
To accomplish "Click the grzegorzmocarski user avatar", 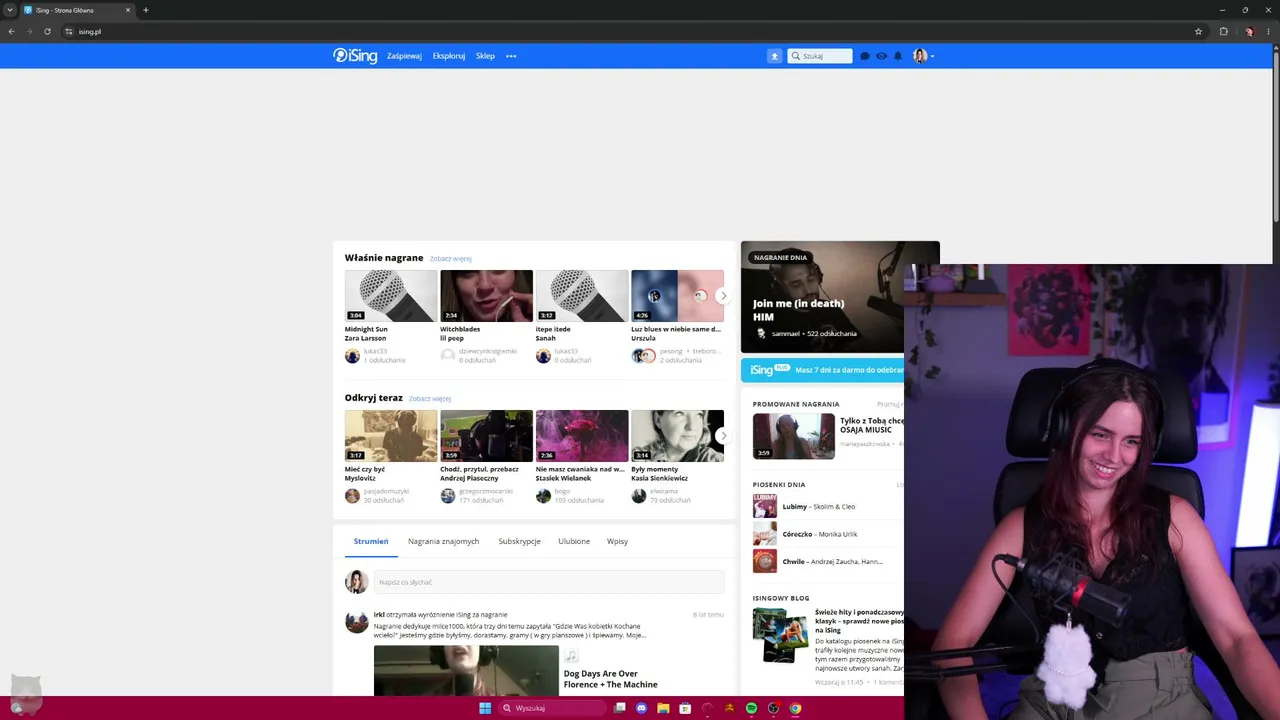I will click(x=448, y=496).
